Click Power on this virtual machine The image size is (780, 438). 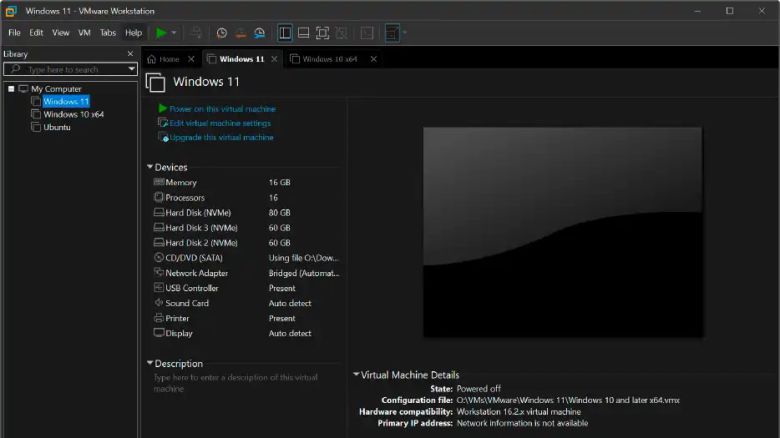pos(222,109)
